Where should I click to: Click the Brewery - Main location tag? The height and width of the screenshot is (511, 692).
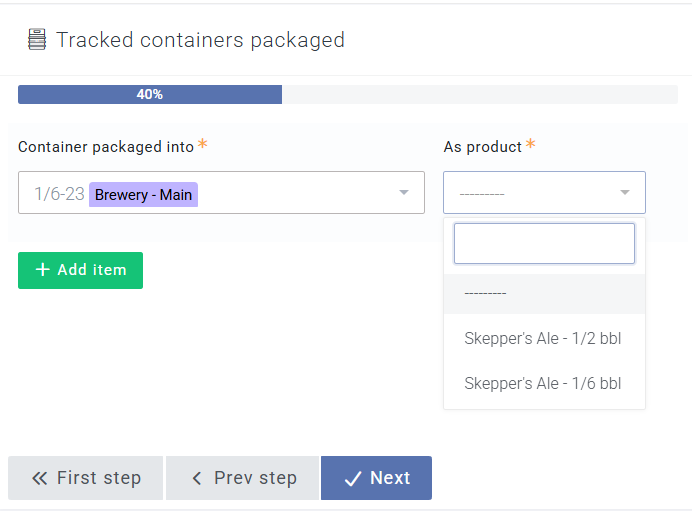pyautogui.click(x=143, y=195)
